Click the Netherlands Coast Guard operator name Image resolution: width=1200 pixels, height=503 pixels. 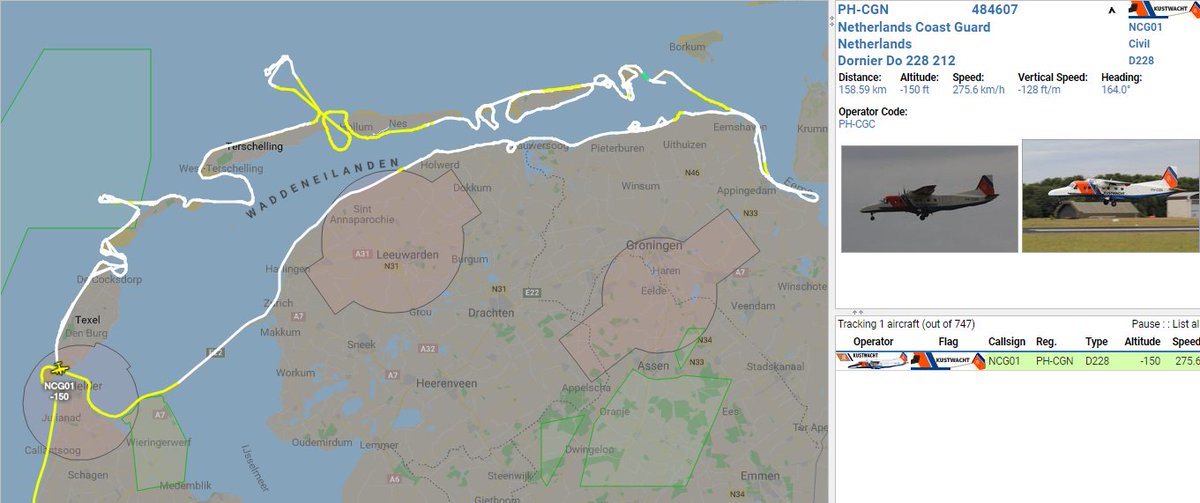coord(914,27)
